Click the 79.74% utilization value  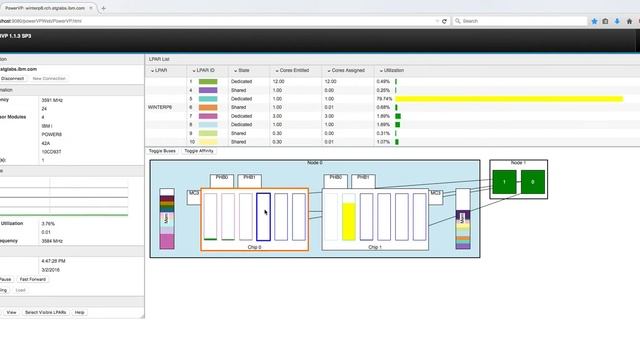(384, 99)
